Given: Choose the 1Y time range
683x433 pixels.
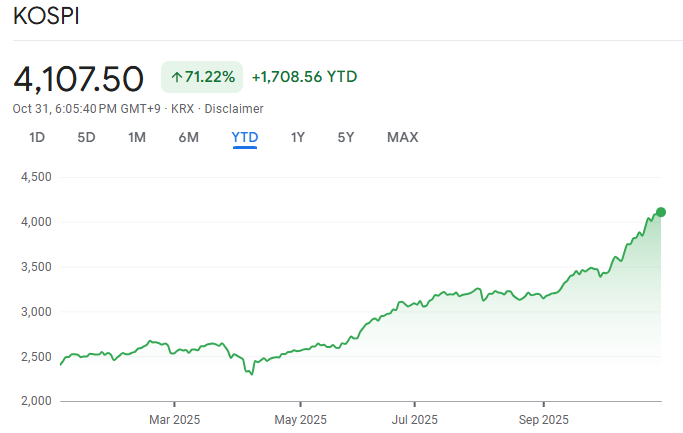Looking at the screenshot, I should point(297,137).
